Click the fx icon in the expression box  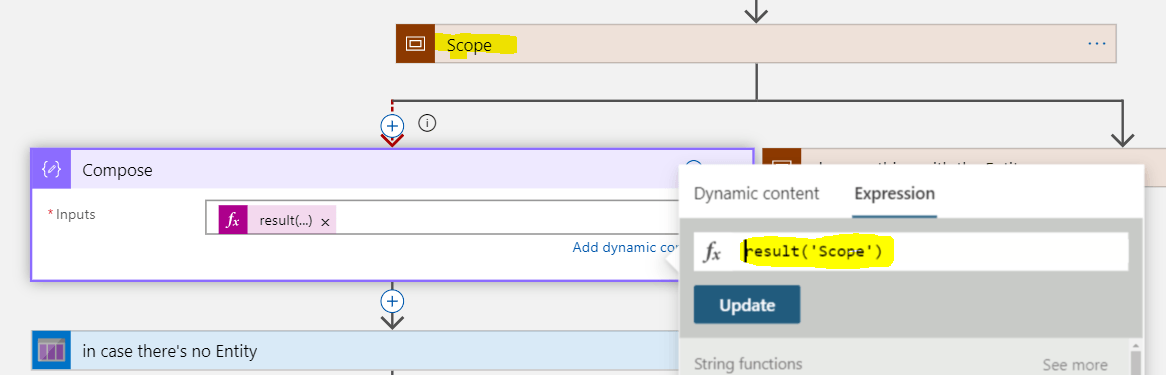click(712, 253)
